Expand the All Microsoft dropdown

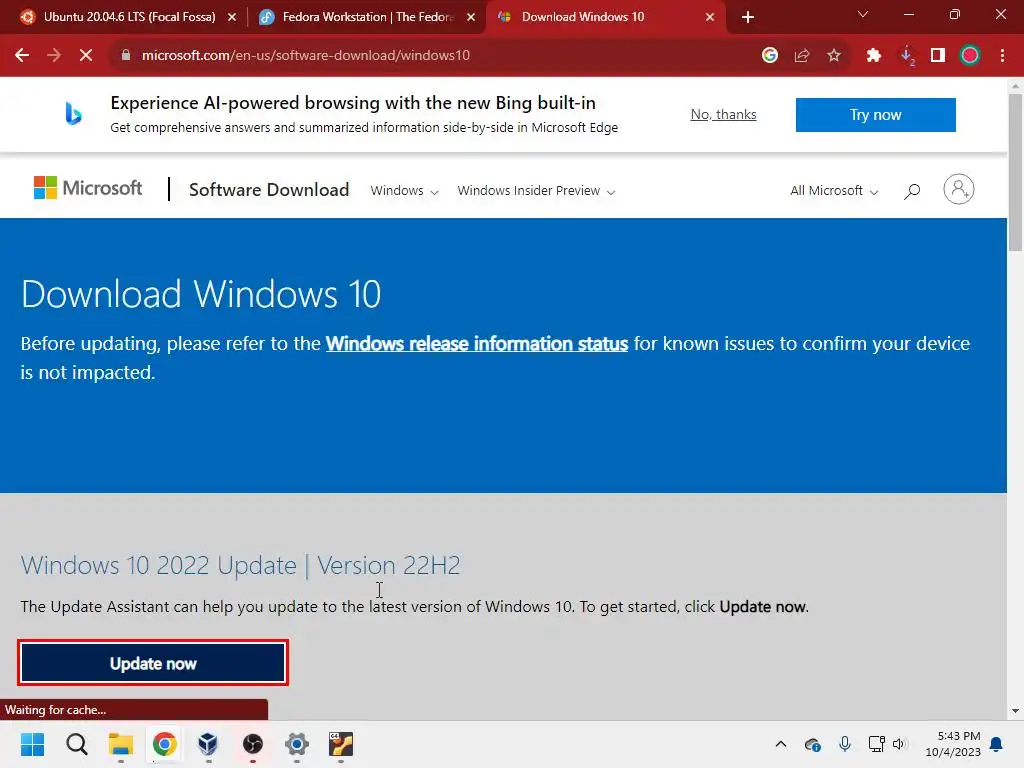coord(834,191)
